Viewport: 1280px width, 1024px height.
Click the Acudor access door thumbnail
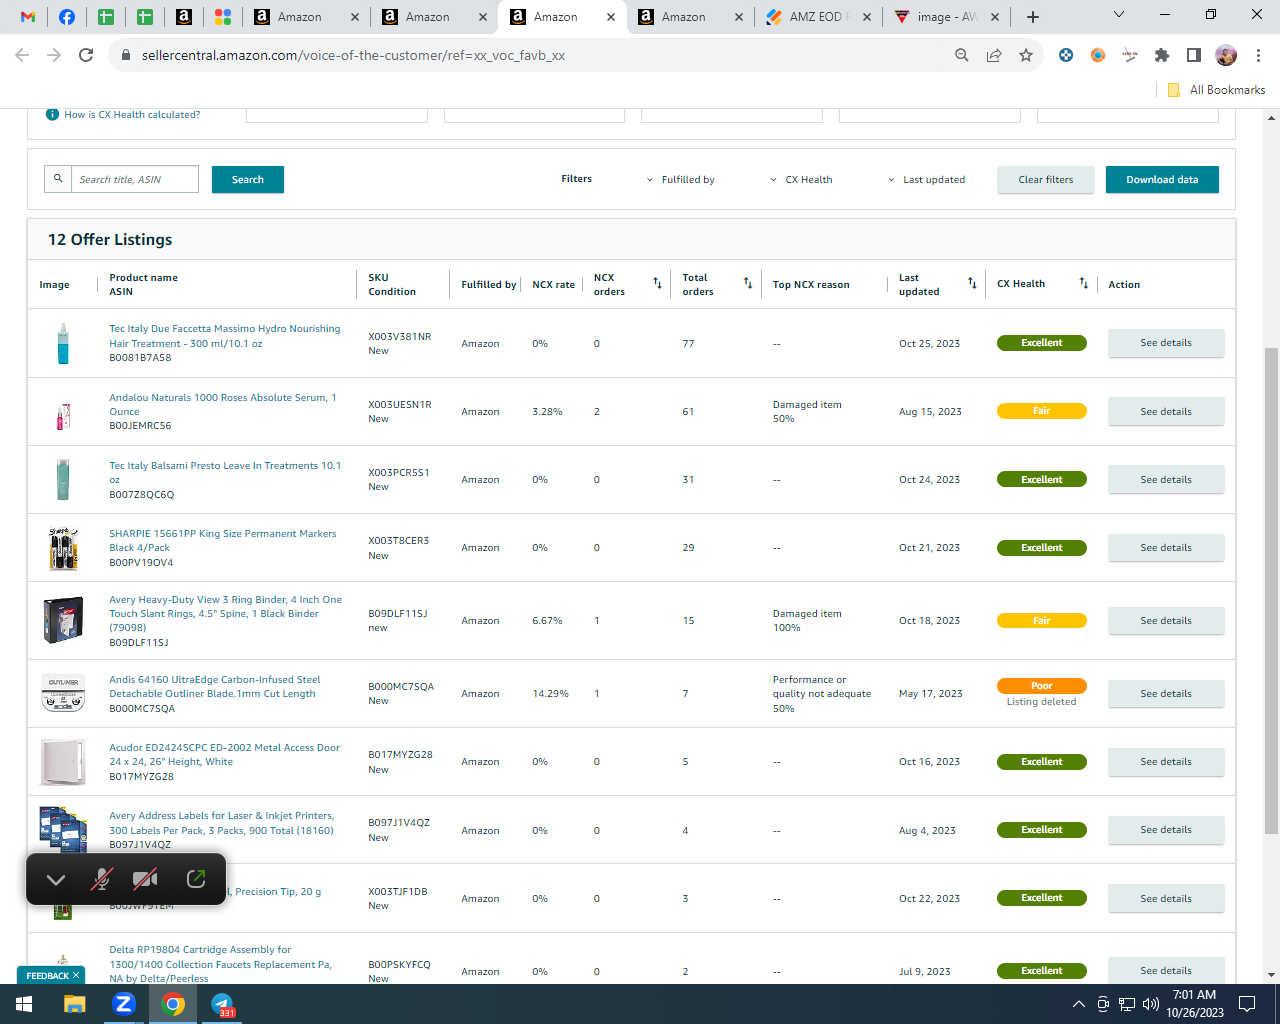click(x=63, y=762)
